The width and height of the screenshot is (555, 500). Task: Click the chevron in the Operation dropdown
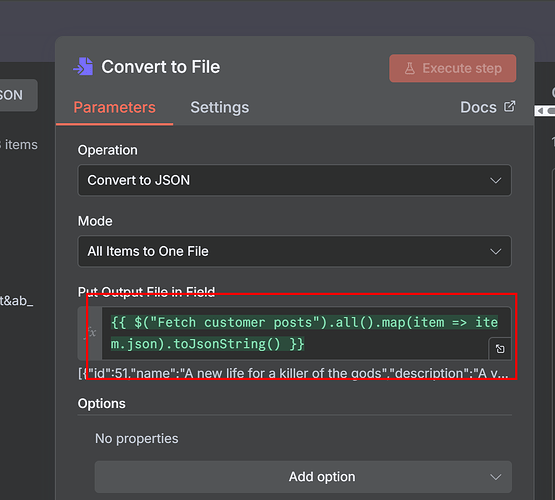tap(496, 180)
